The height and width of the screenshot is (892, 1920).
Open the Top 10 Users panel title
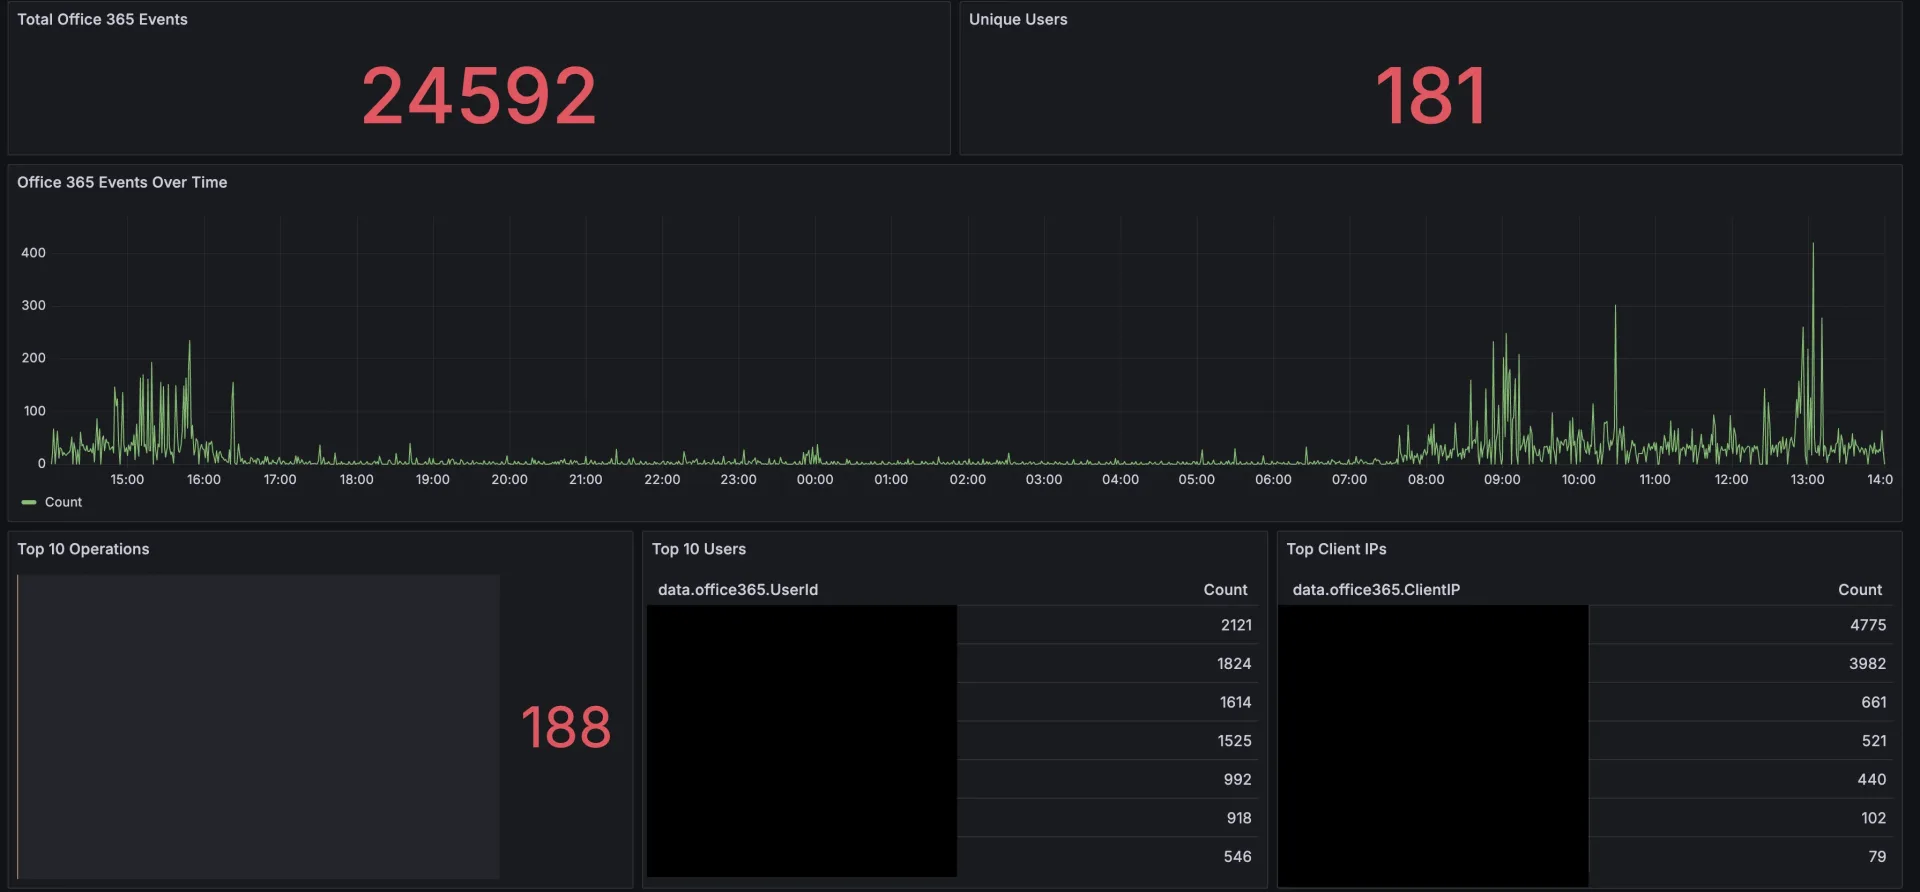699,549
